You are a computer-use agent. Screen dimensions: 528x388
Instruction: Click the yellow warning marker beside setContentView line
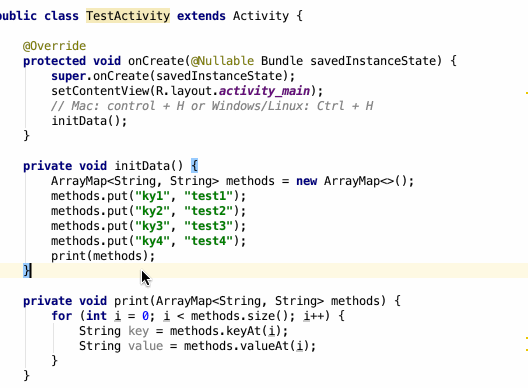pyautogui.click(x=526, y=92)
